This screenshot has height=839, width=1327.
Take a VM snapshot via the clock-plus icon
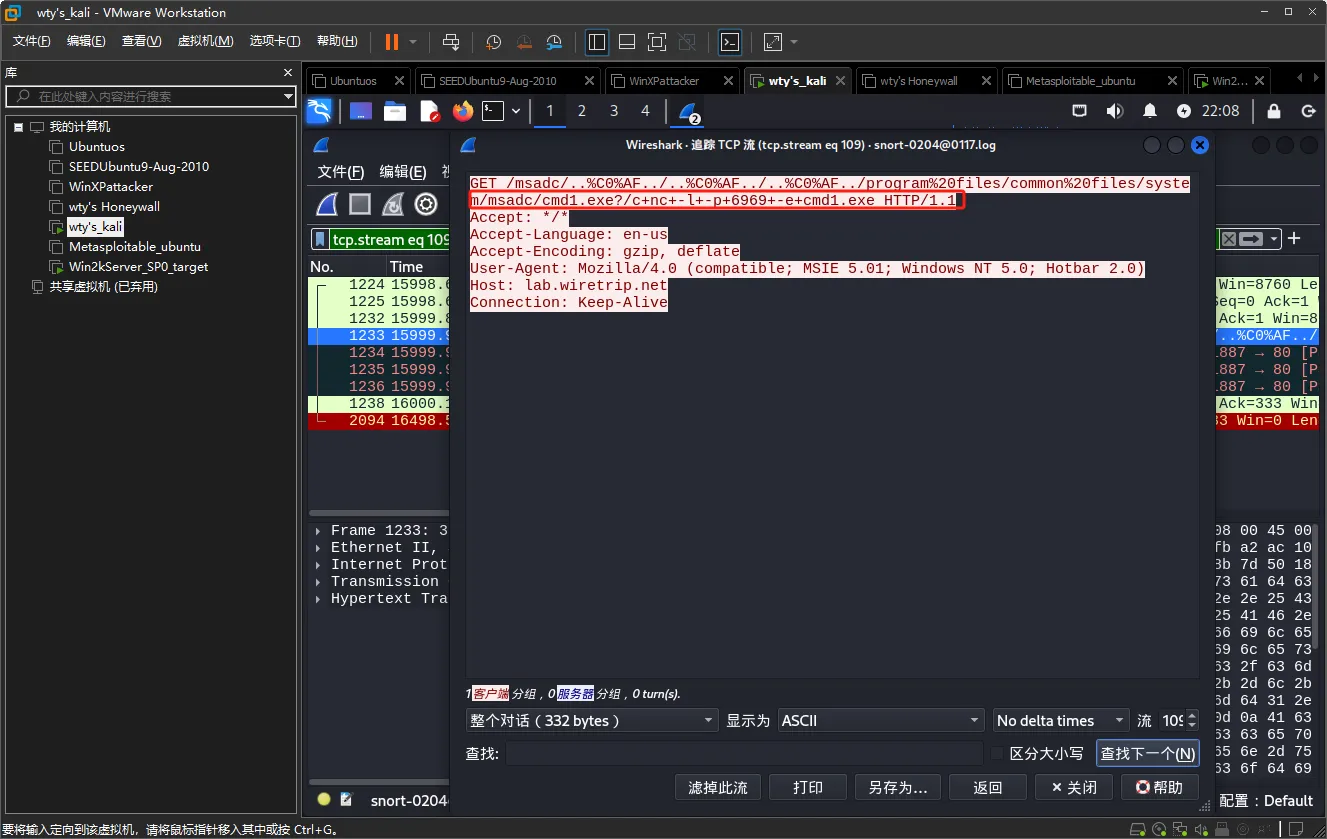pos(493,42)
